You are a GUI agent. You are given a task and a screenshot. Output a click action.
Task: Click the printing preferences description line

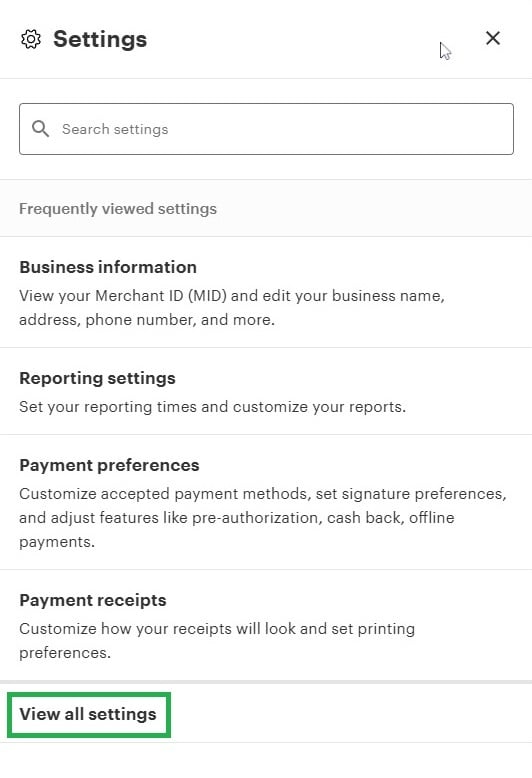coord(65,653)
